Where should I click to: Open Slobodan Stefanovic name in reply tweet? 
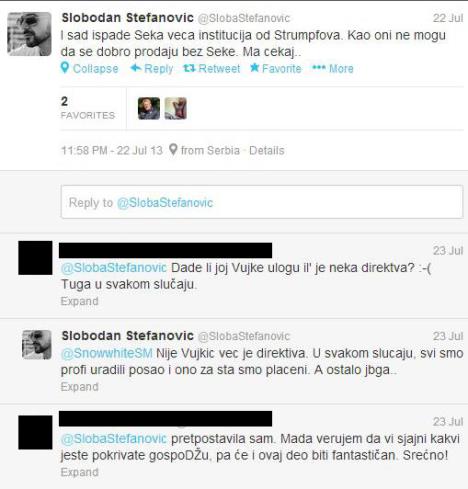(x=128, y=335)
